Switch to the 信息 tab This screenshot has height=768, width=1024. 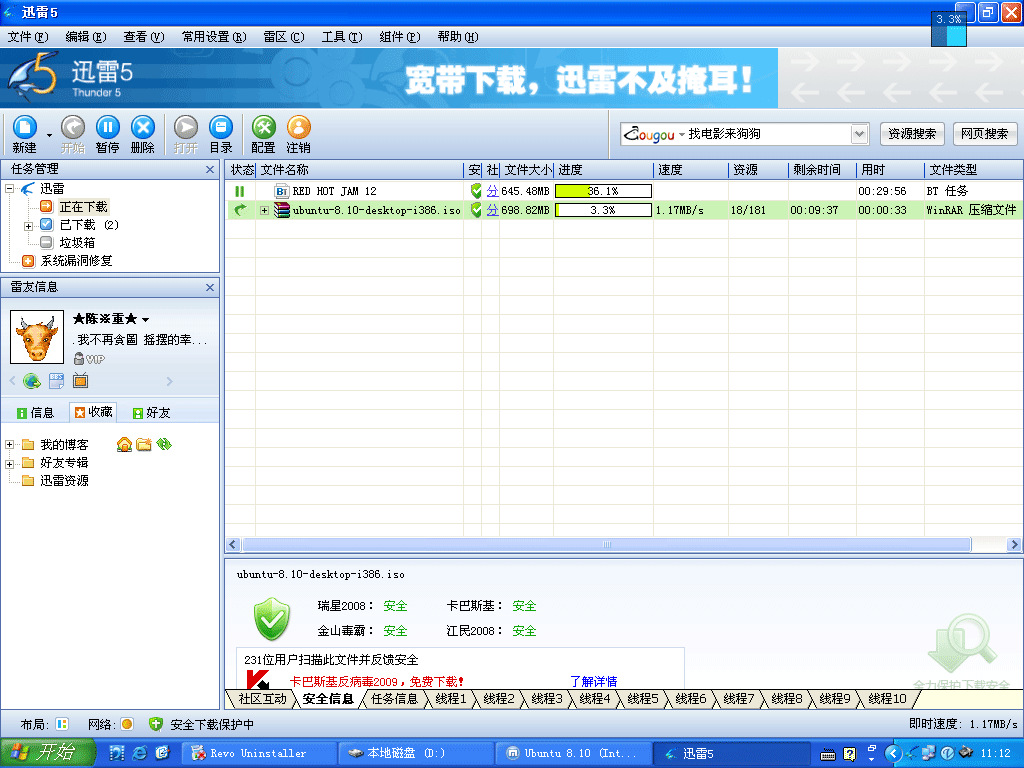point(35,413)
